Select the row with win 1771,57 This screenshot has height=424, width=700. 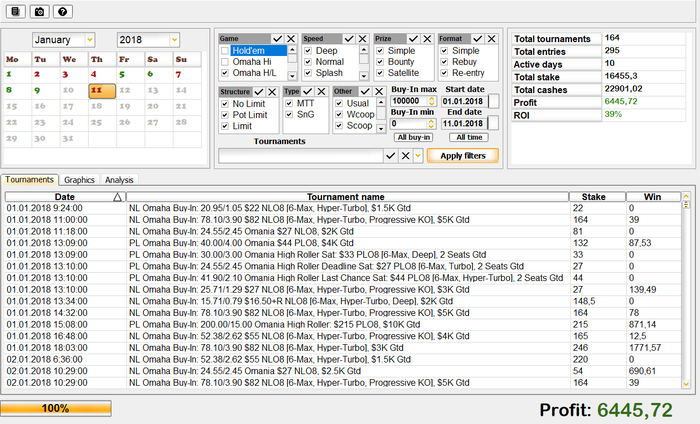point(343,348)
